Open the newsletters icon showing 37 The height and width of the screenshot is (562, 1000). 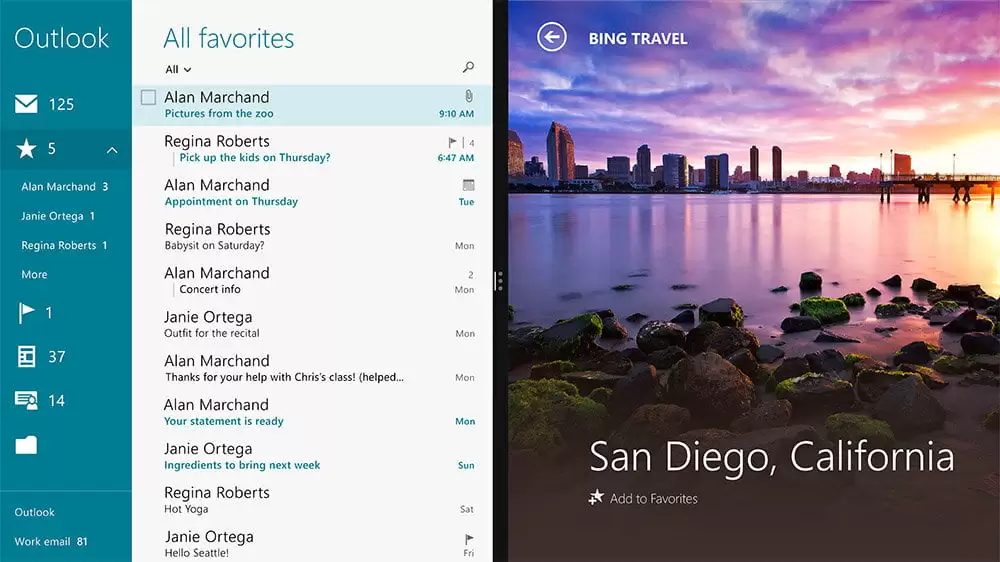26,356
